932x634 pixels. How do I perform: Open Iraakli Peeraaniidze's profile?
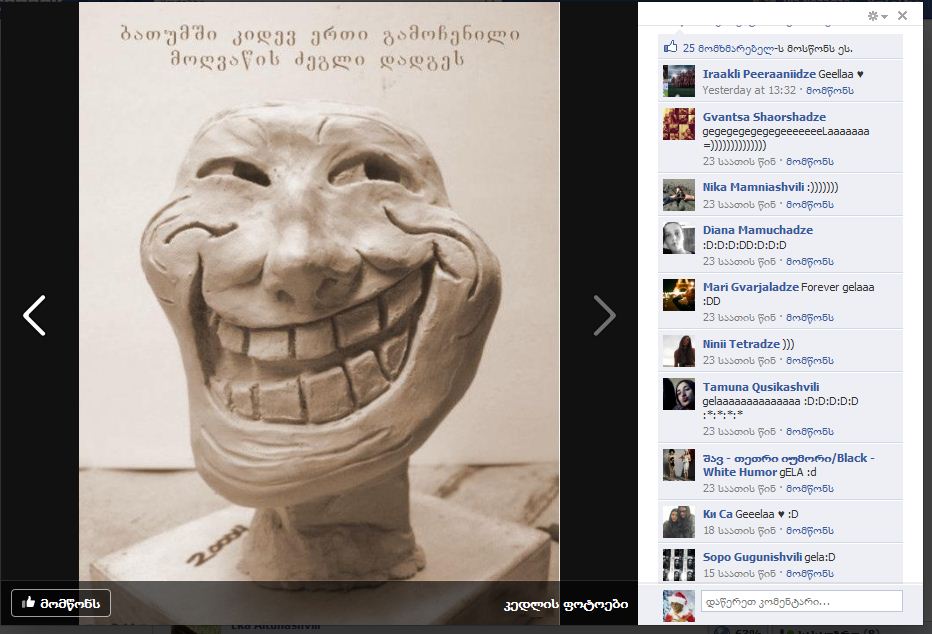(x=758, y=74)
